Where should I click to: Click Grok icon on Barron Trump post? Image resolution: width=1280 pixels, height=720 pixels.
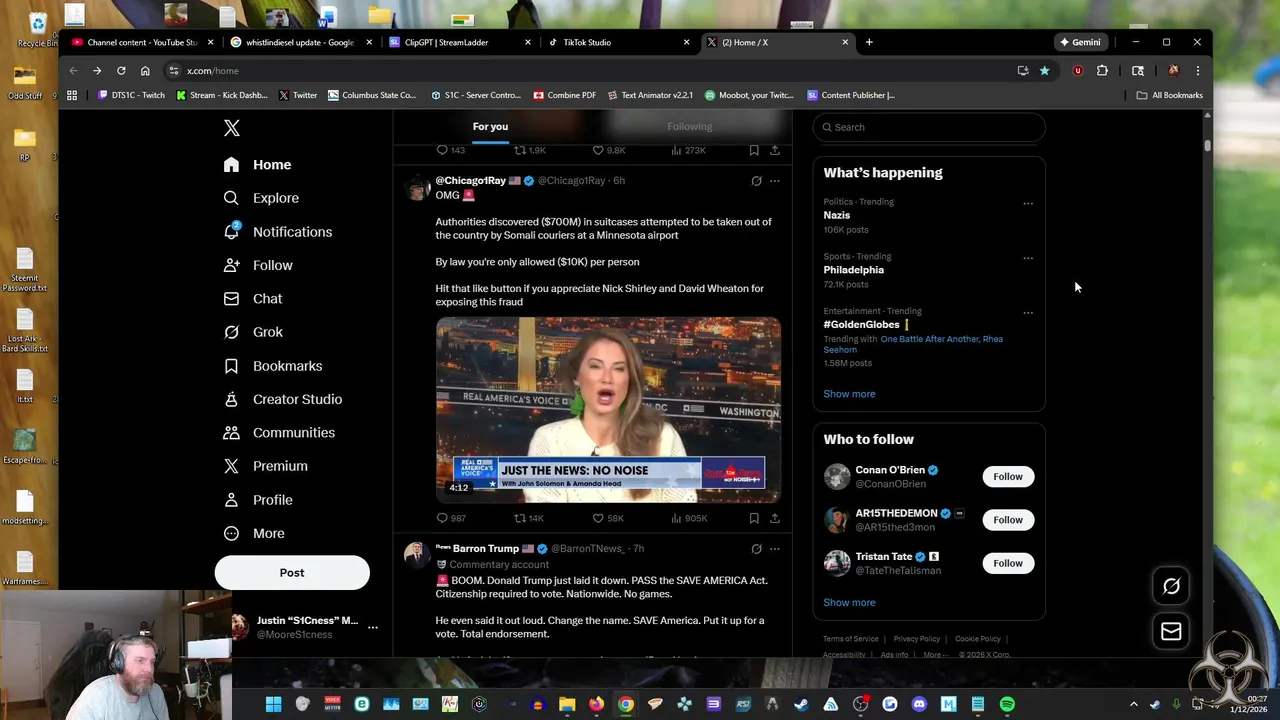coord(756,549)
